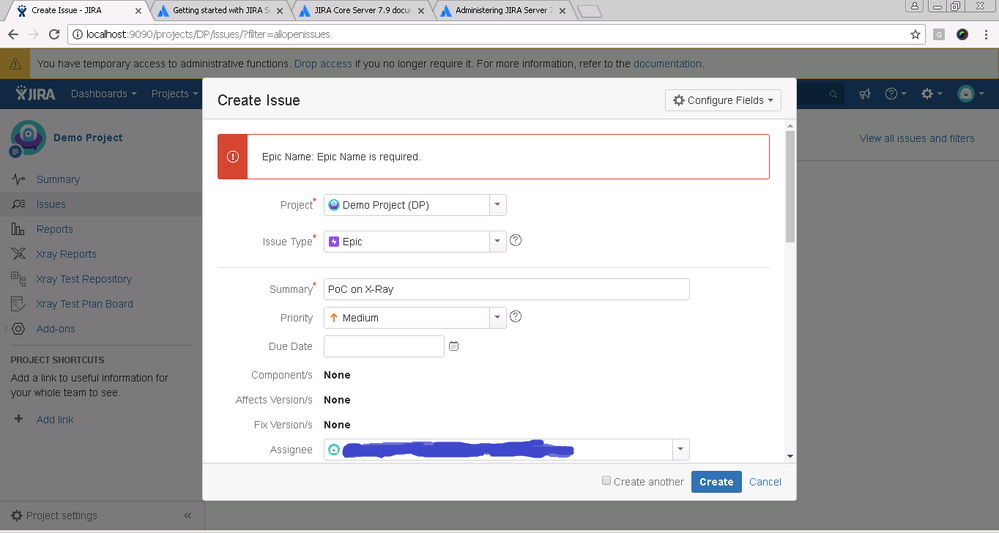The height and width of the screenshot is (533, 999).
Task: Open the Chrome three-dot menu
Action: point(986,34)
